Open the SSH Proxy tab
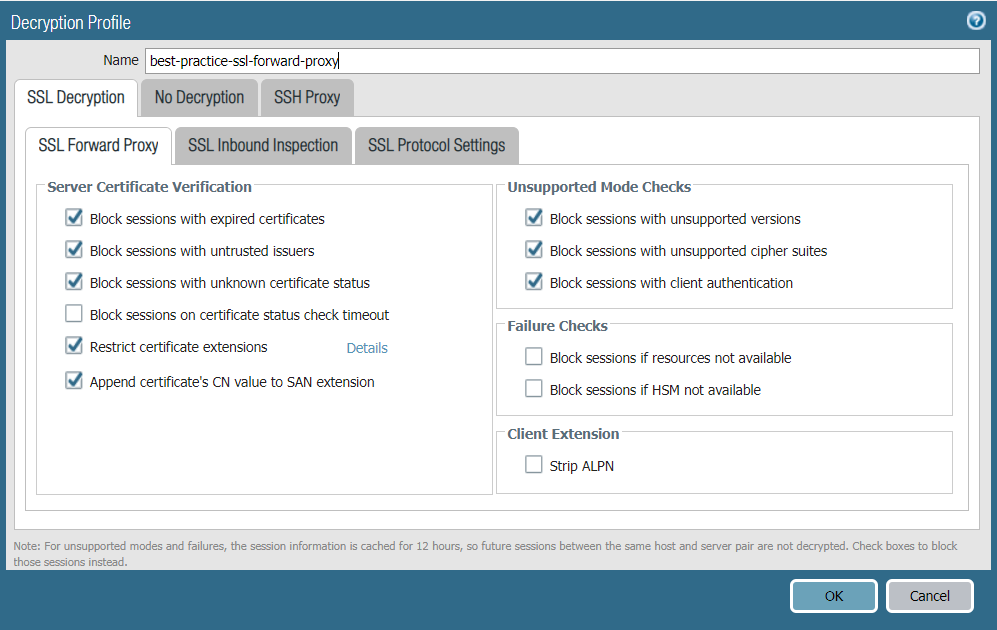The image size is (997, 630). click(307, 97)
